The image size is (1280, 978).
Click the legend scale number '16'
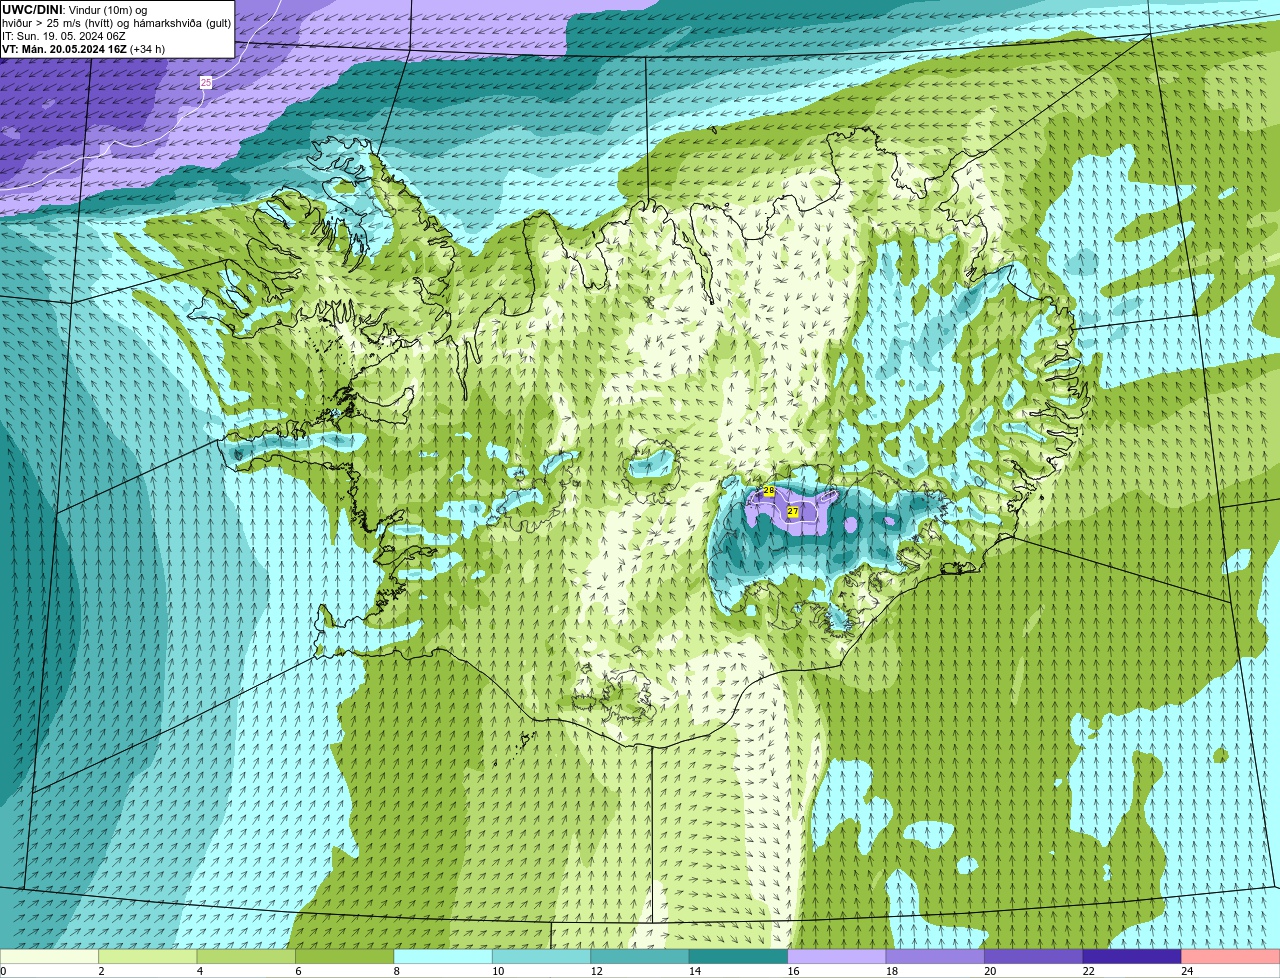coord(793,971)
